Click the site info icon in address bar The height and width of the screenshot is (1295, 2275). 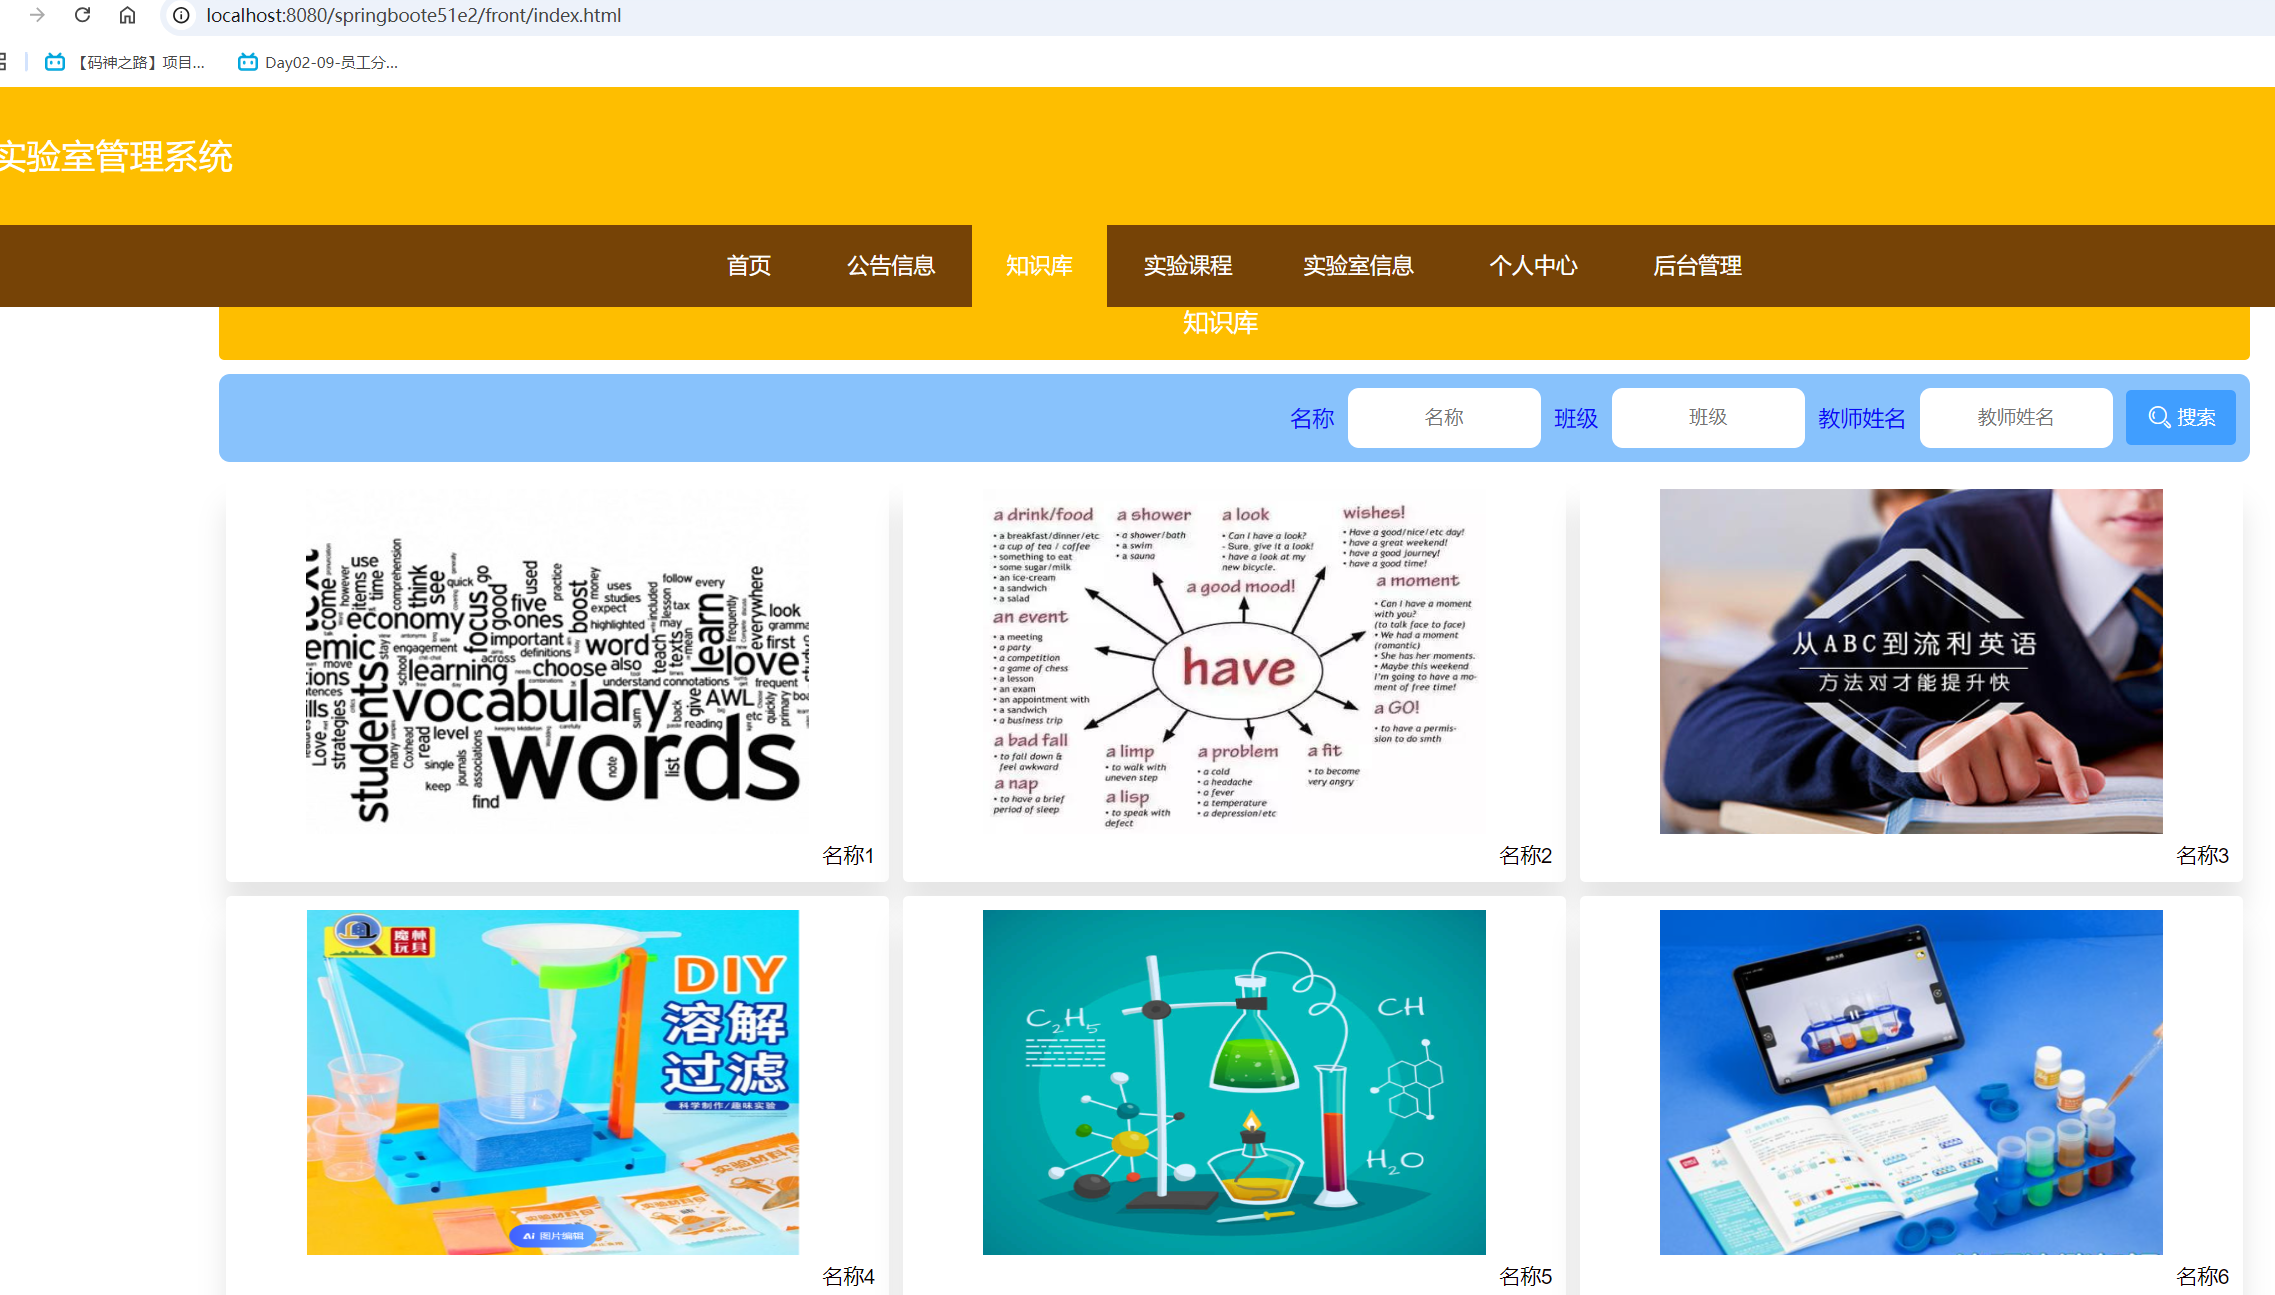click(180, 15)
